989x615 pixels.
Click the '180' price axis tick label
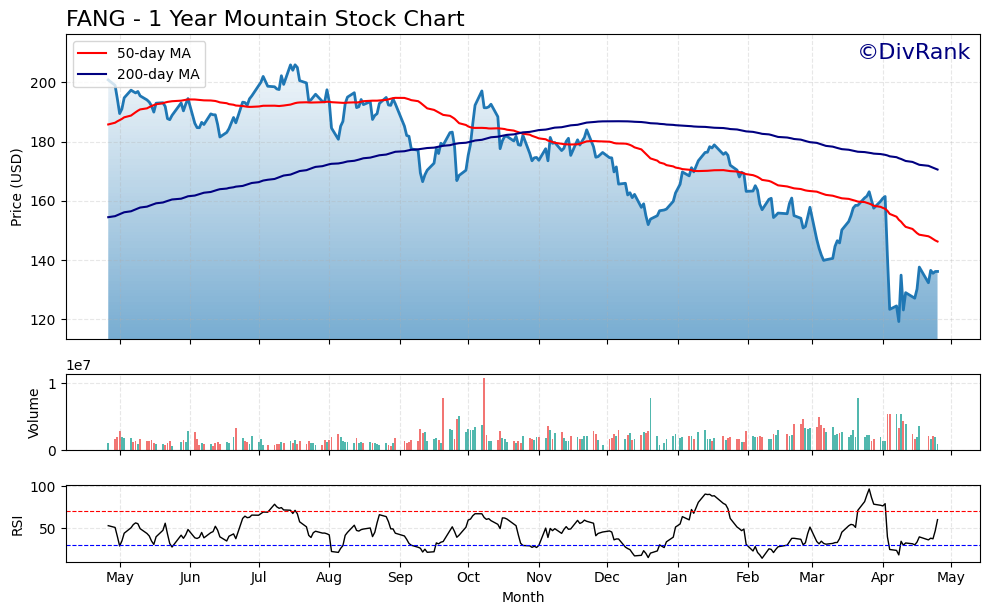pyautogui.click(x=44, y=143)
